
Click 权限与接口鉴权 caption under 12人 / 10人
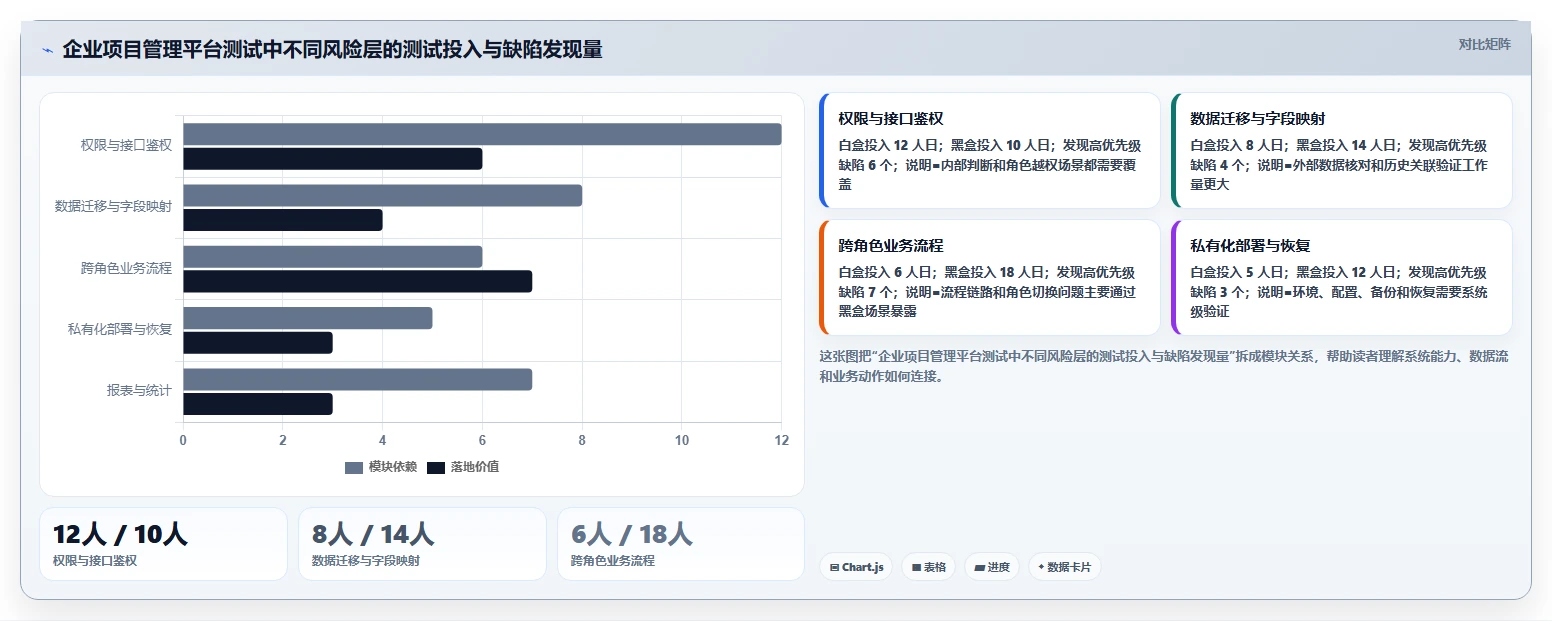tap(95, 561)
